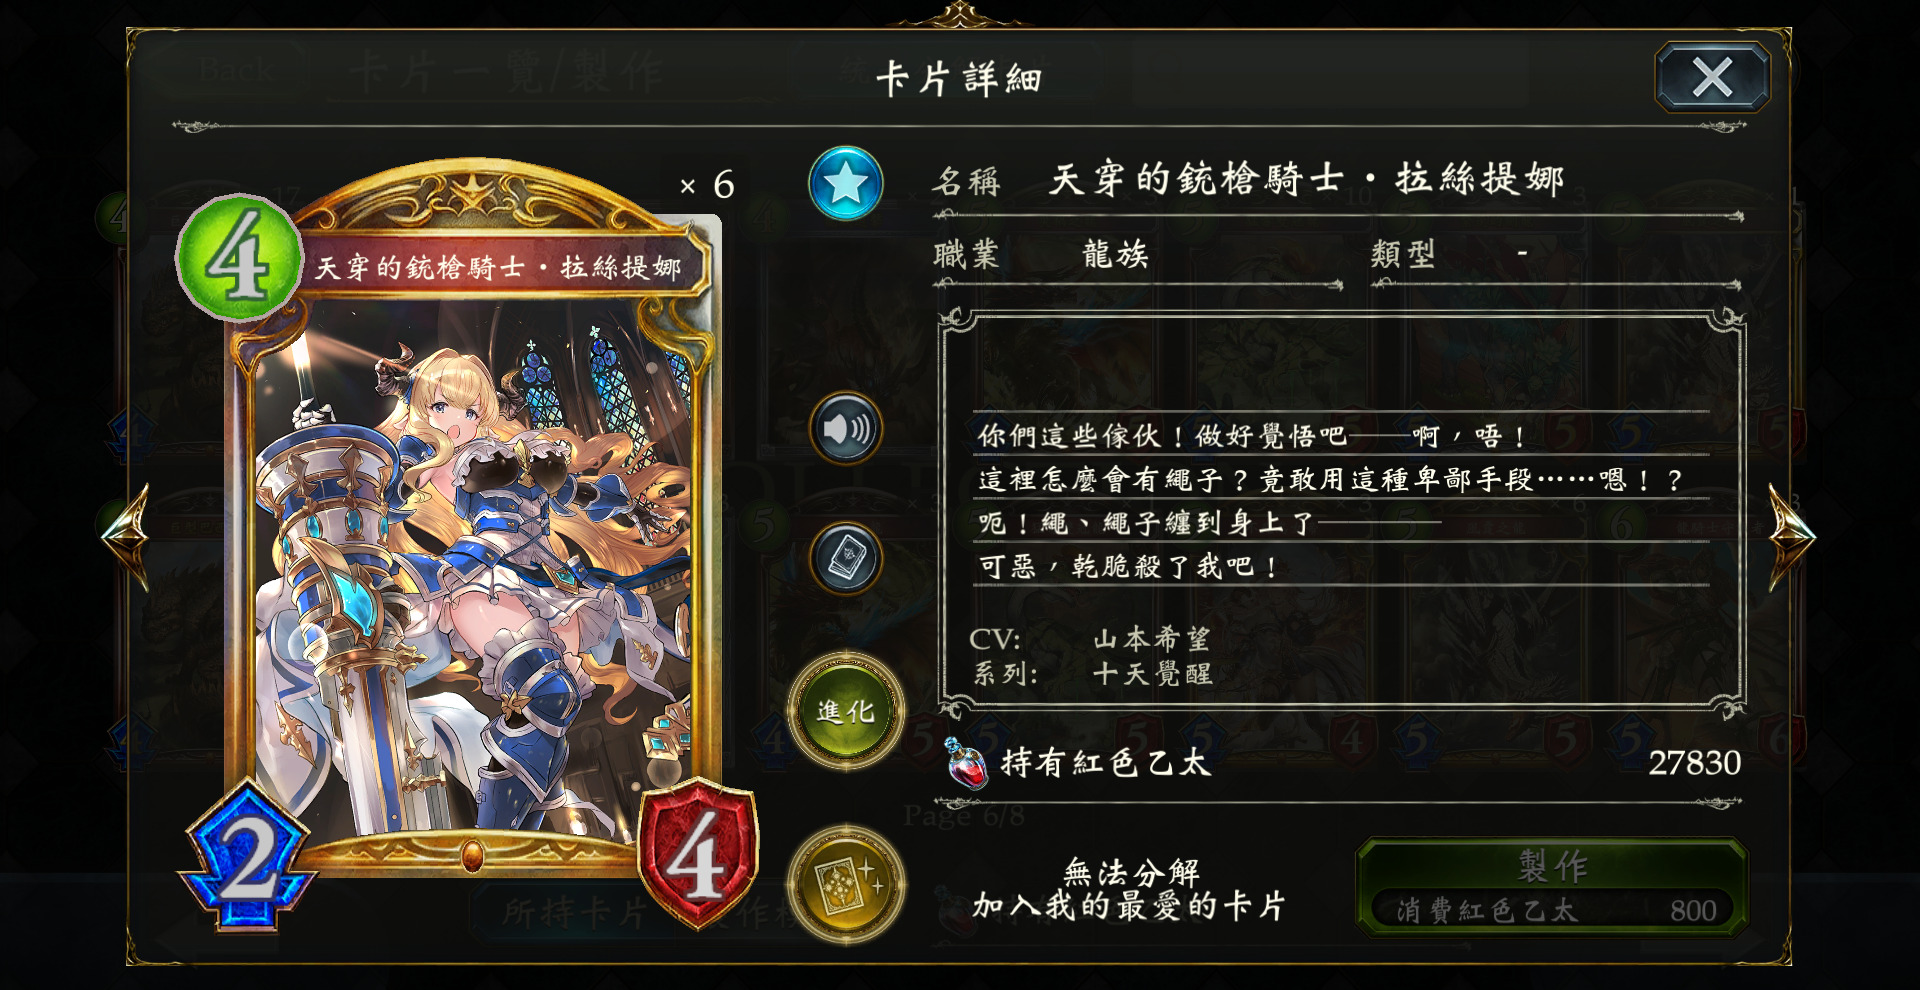Click the blue star favorite icon
Screen dimensions: 1920x990
[846, 183]
